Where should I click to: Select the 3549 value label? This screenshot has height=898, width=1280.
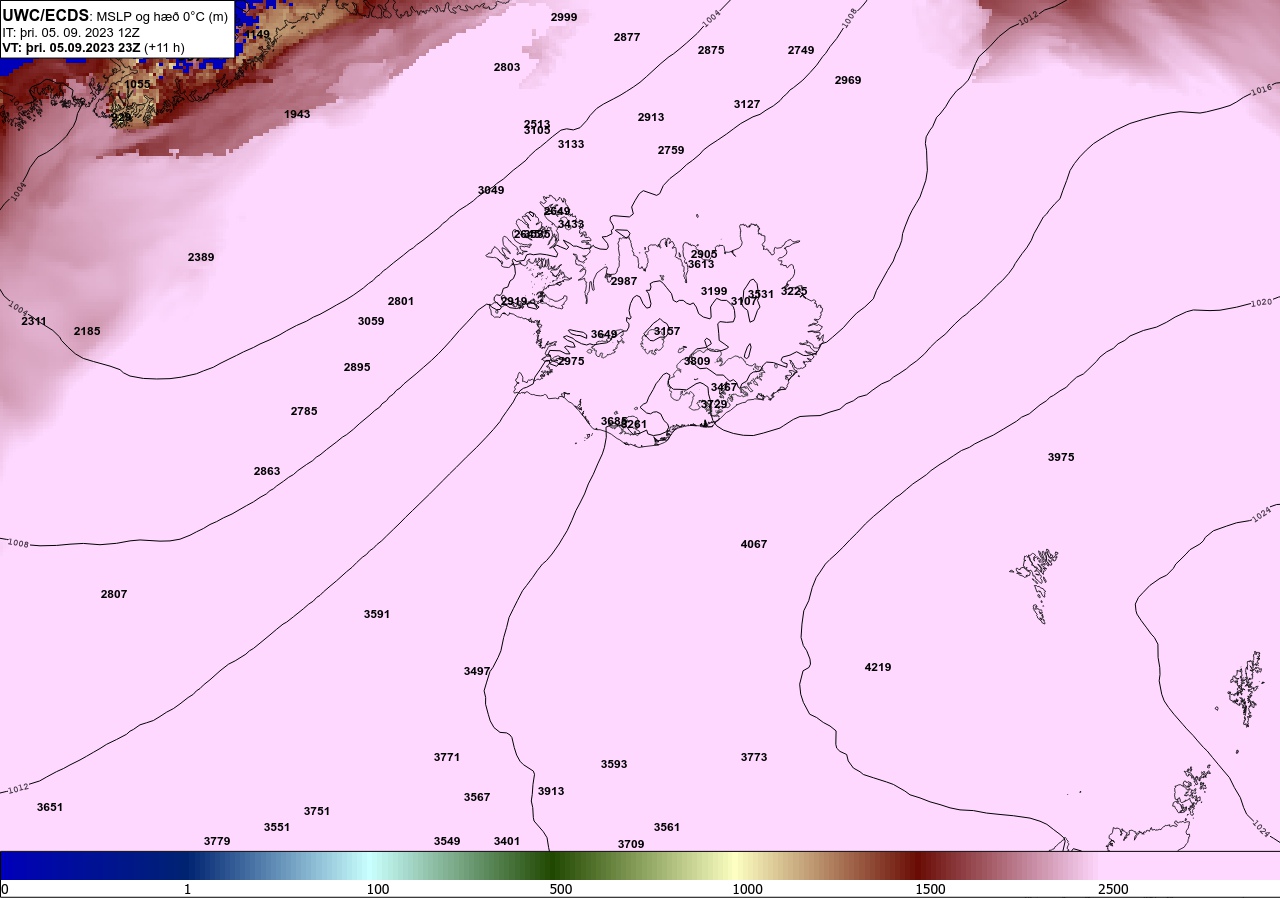(447, 841)
